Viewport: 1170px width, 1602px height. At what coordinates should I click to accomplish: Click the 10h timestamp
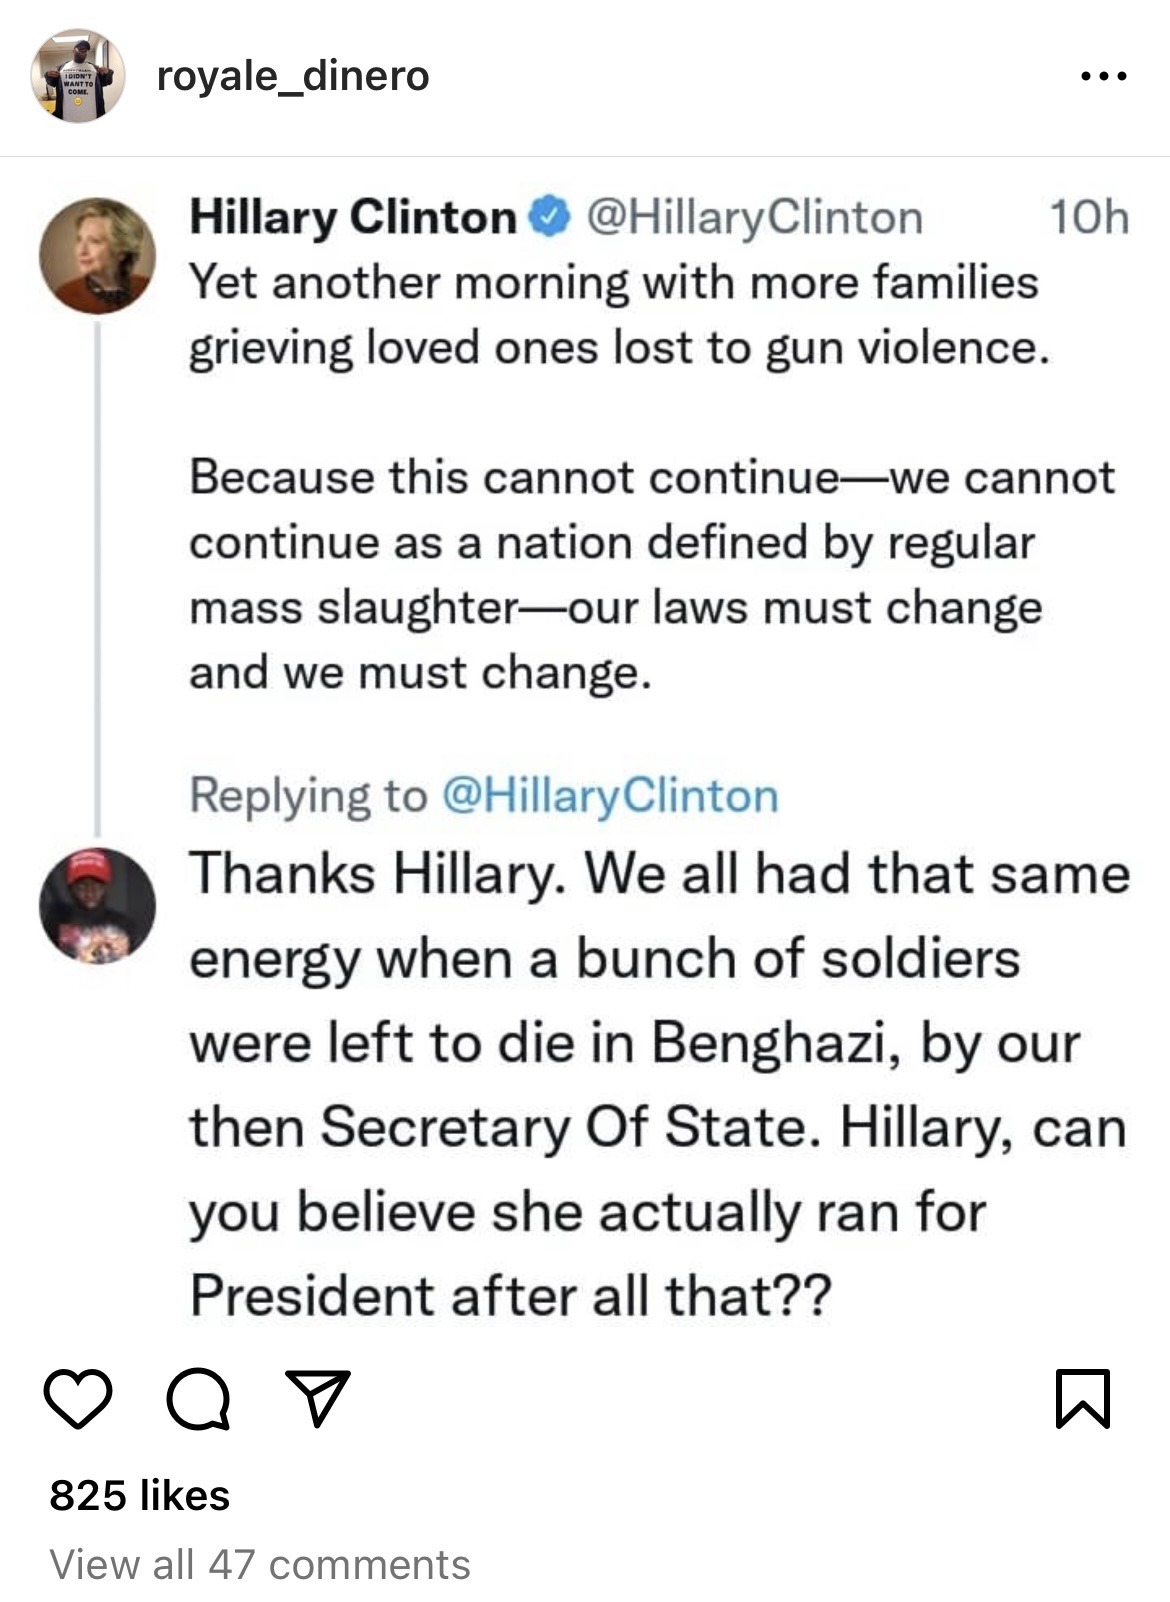pos(1088,217)
